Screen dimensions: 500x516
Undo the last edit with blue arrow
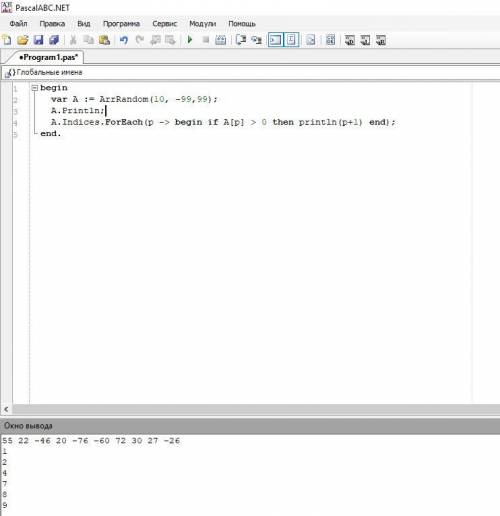tap(124, 40)
